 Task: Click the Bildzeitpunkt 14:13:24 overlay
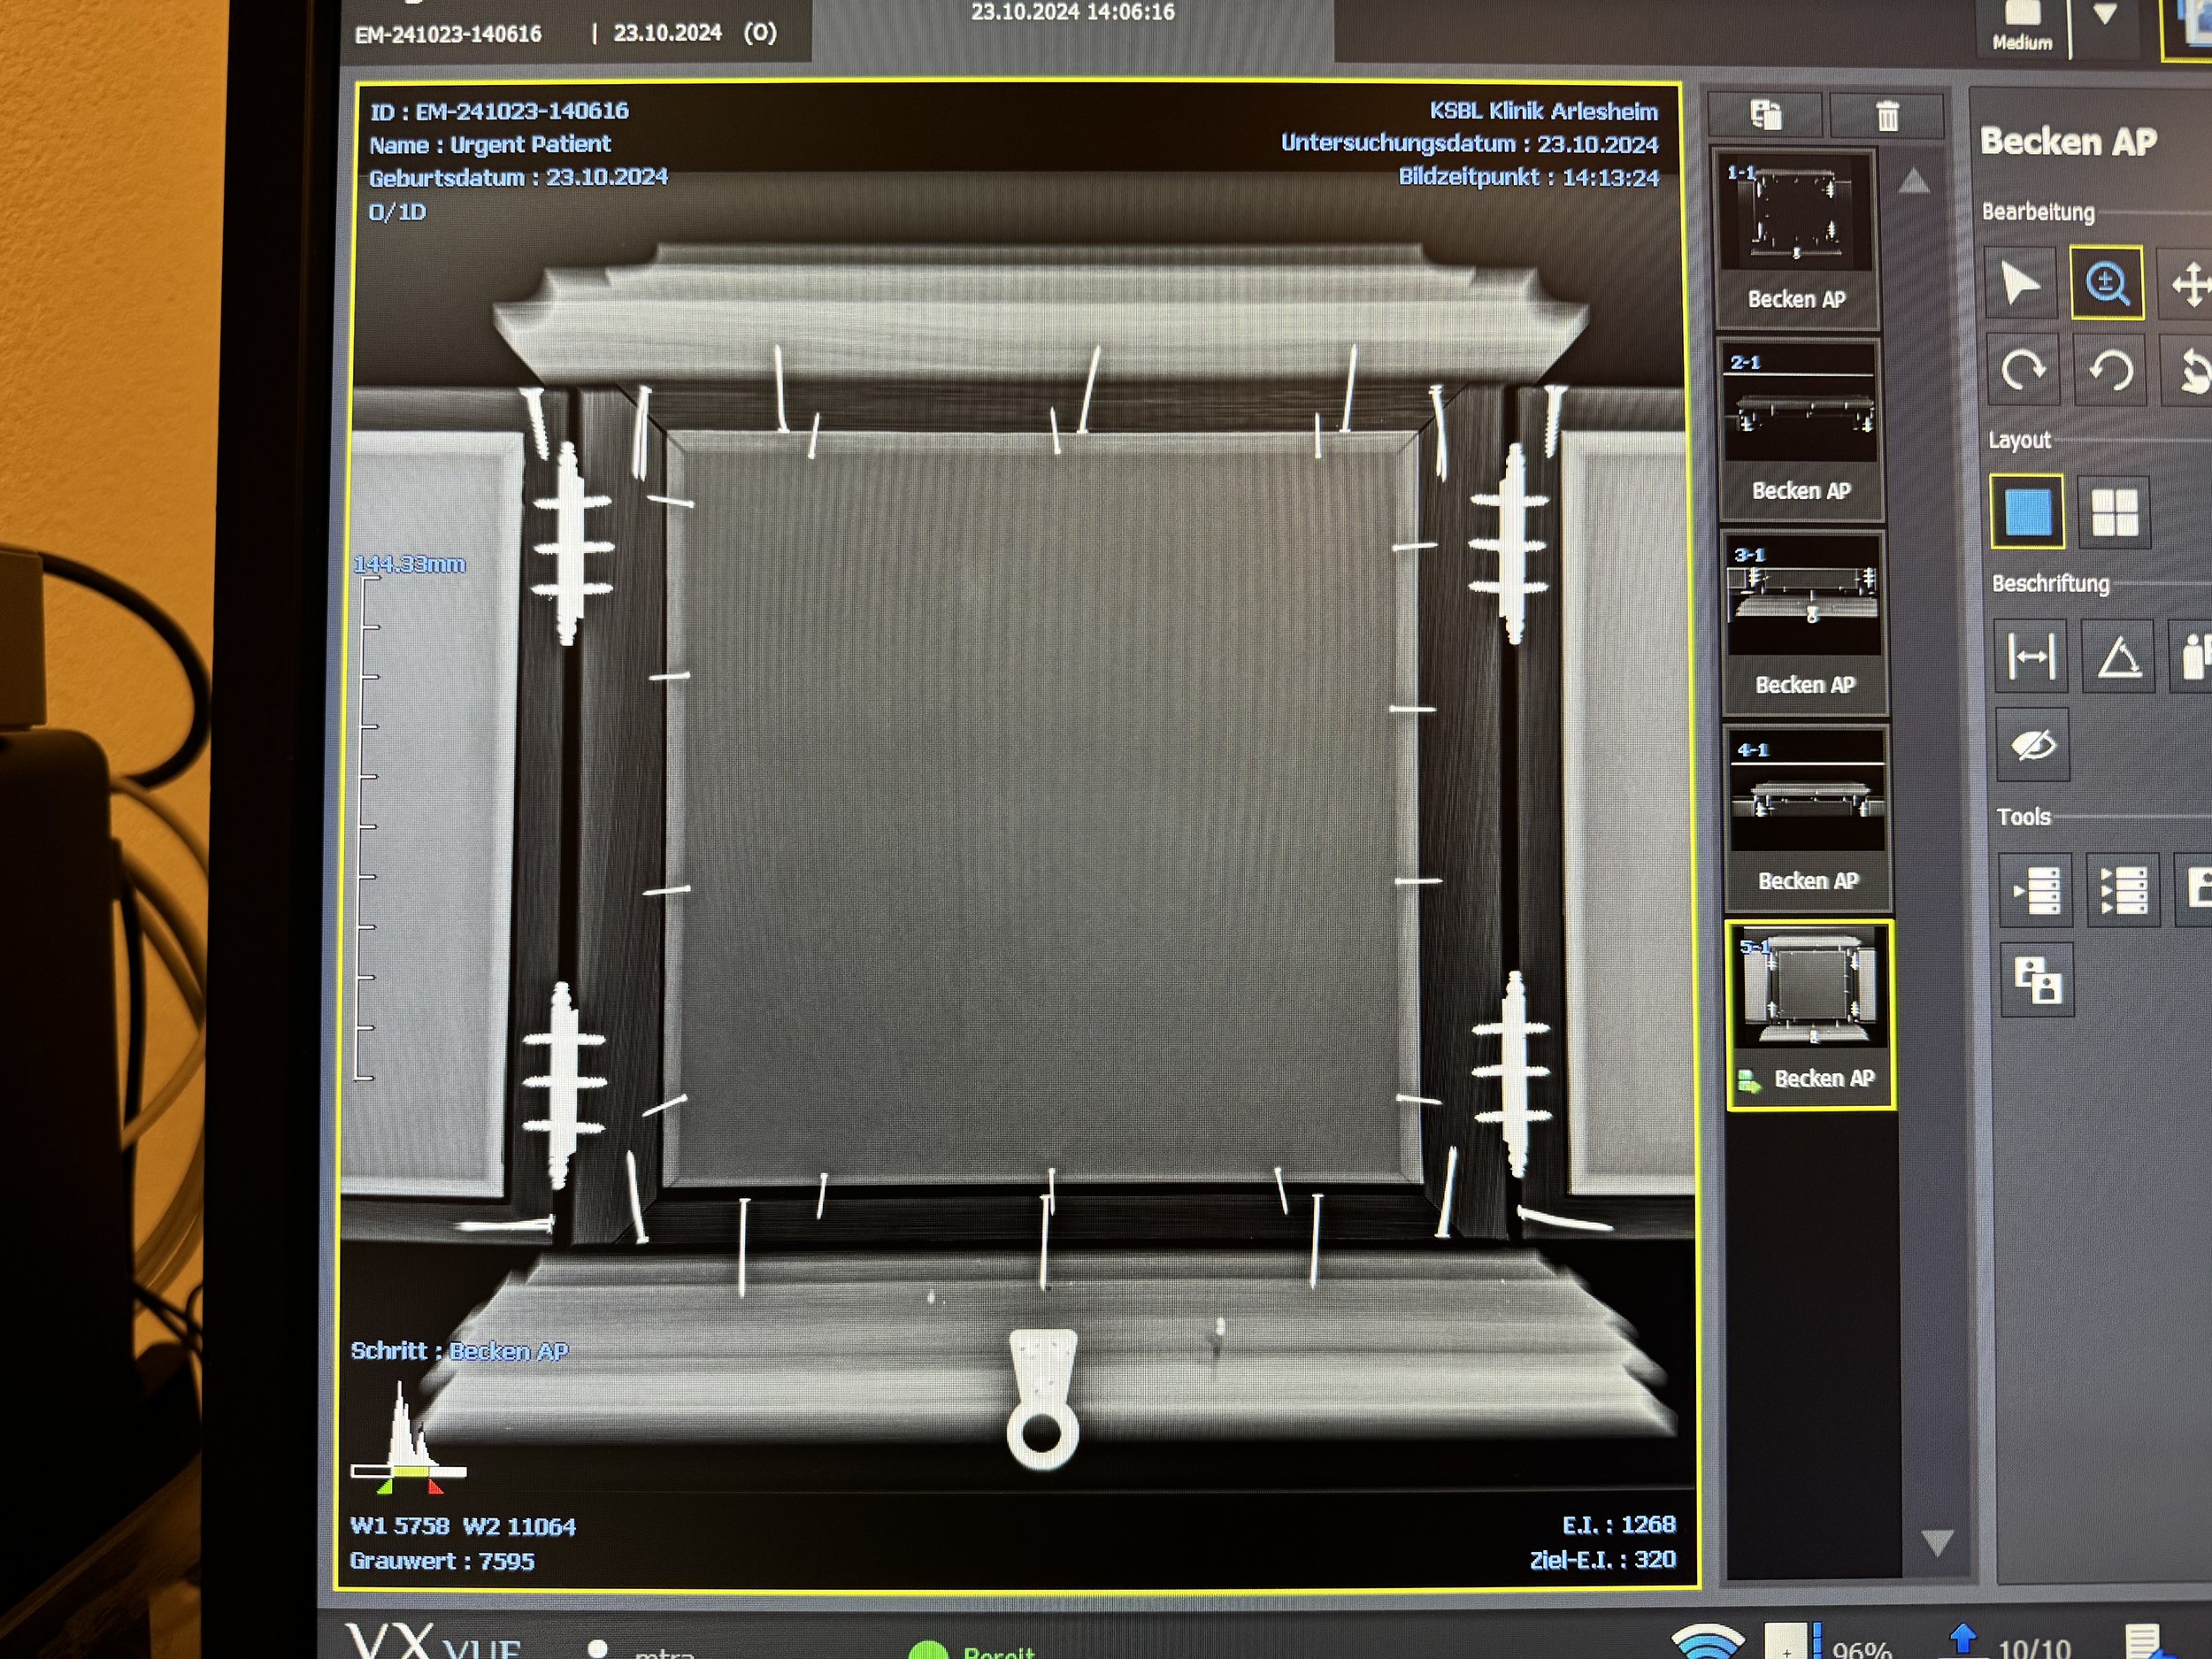[x=1528, y=177]
